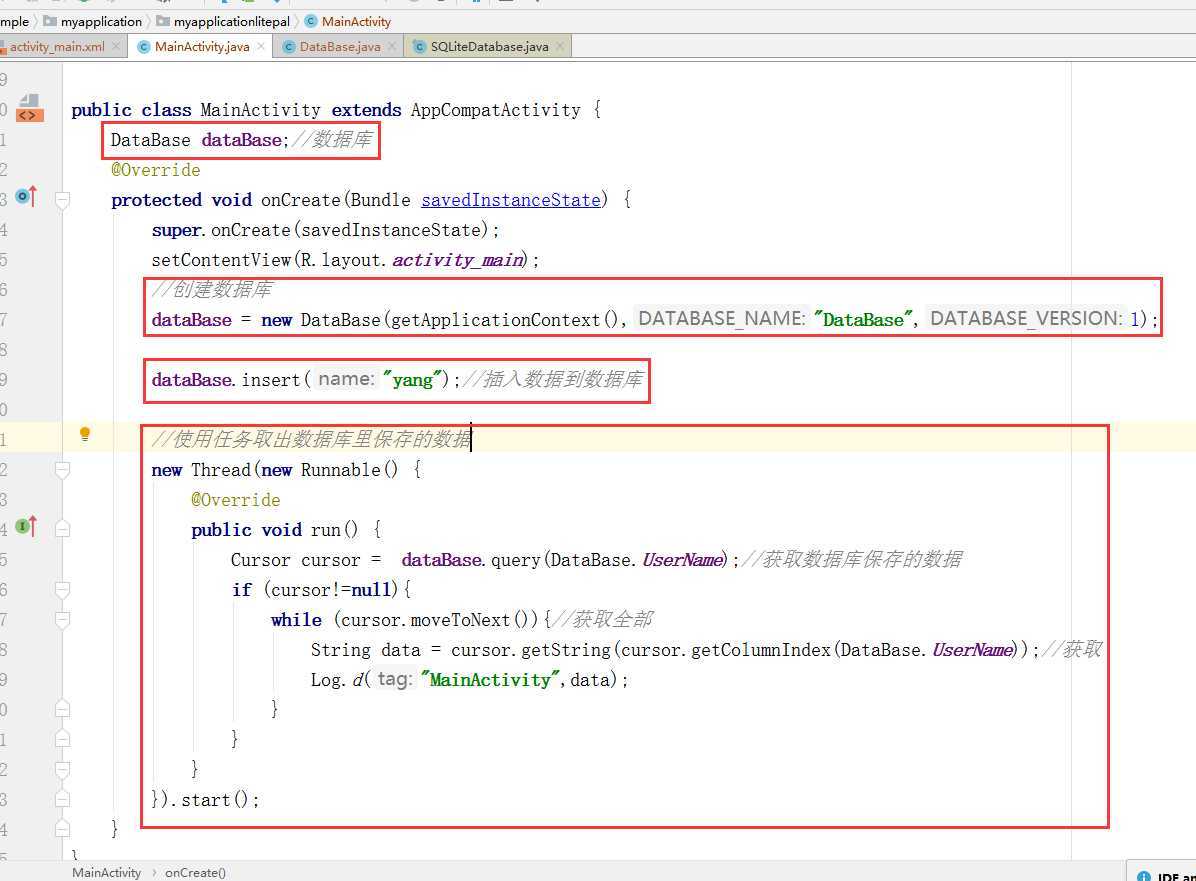Click the savedInstanceState parameter link
The height and width of the screenshot is (881, 1196).
tap(510, 200)
